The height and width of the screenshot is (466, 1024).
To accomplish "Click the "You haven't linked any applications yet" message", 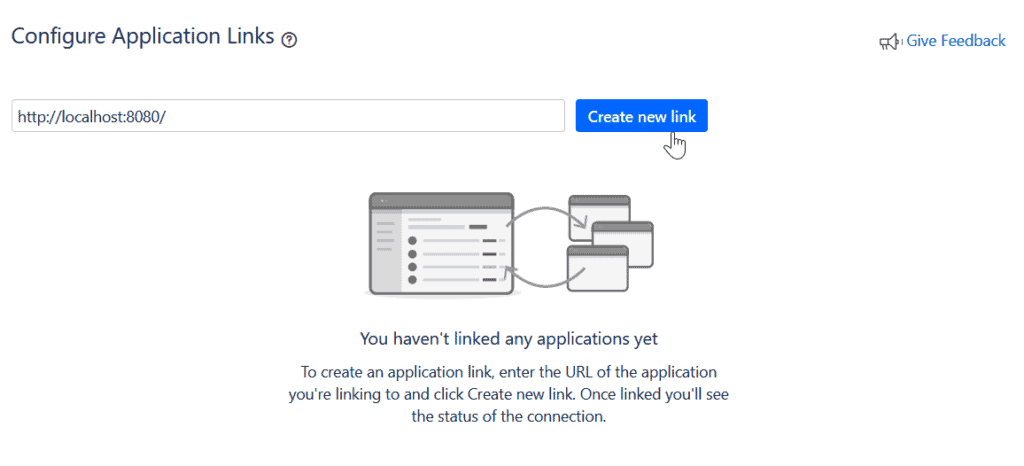I will tap(509, 338).
